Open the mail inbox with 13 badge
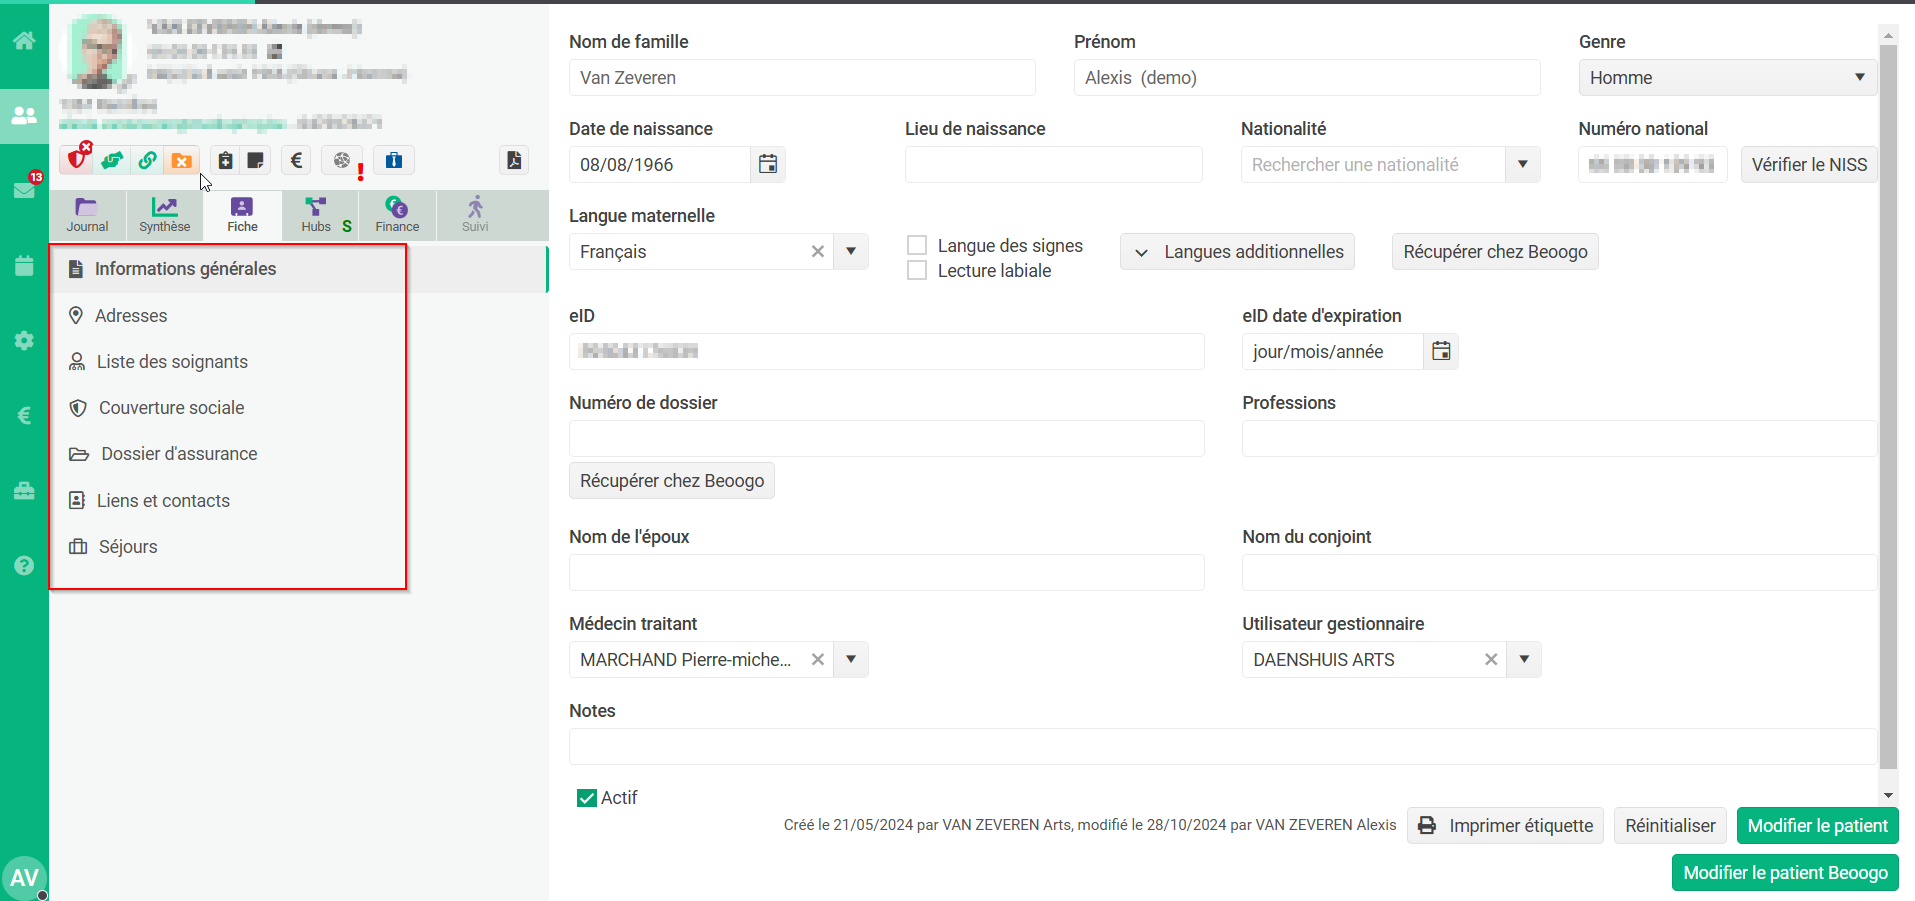 (24, 189)
